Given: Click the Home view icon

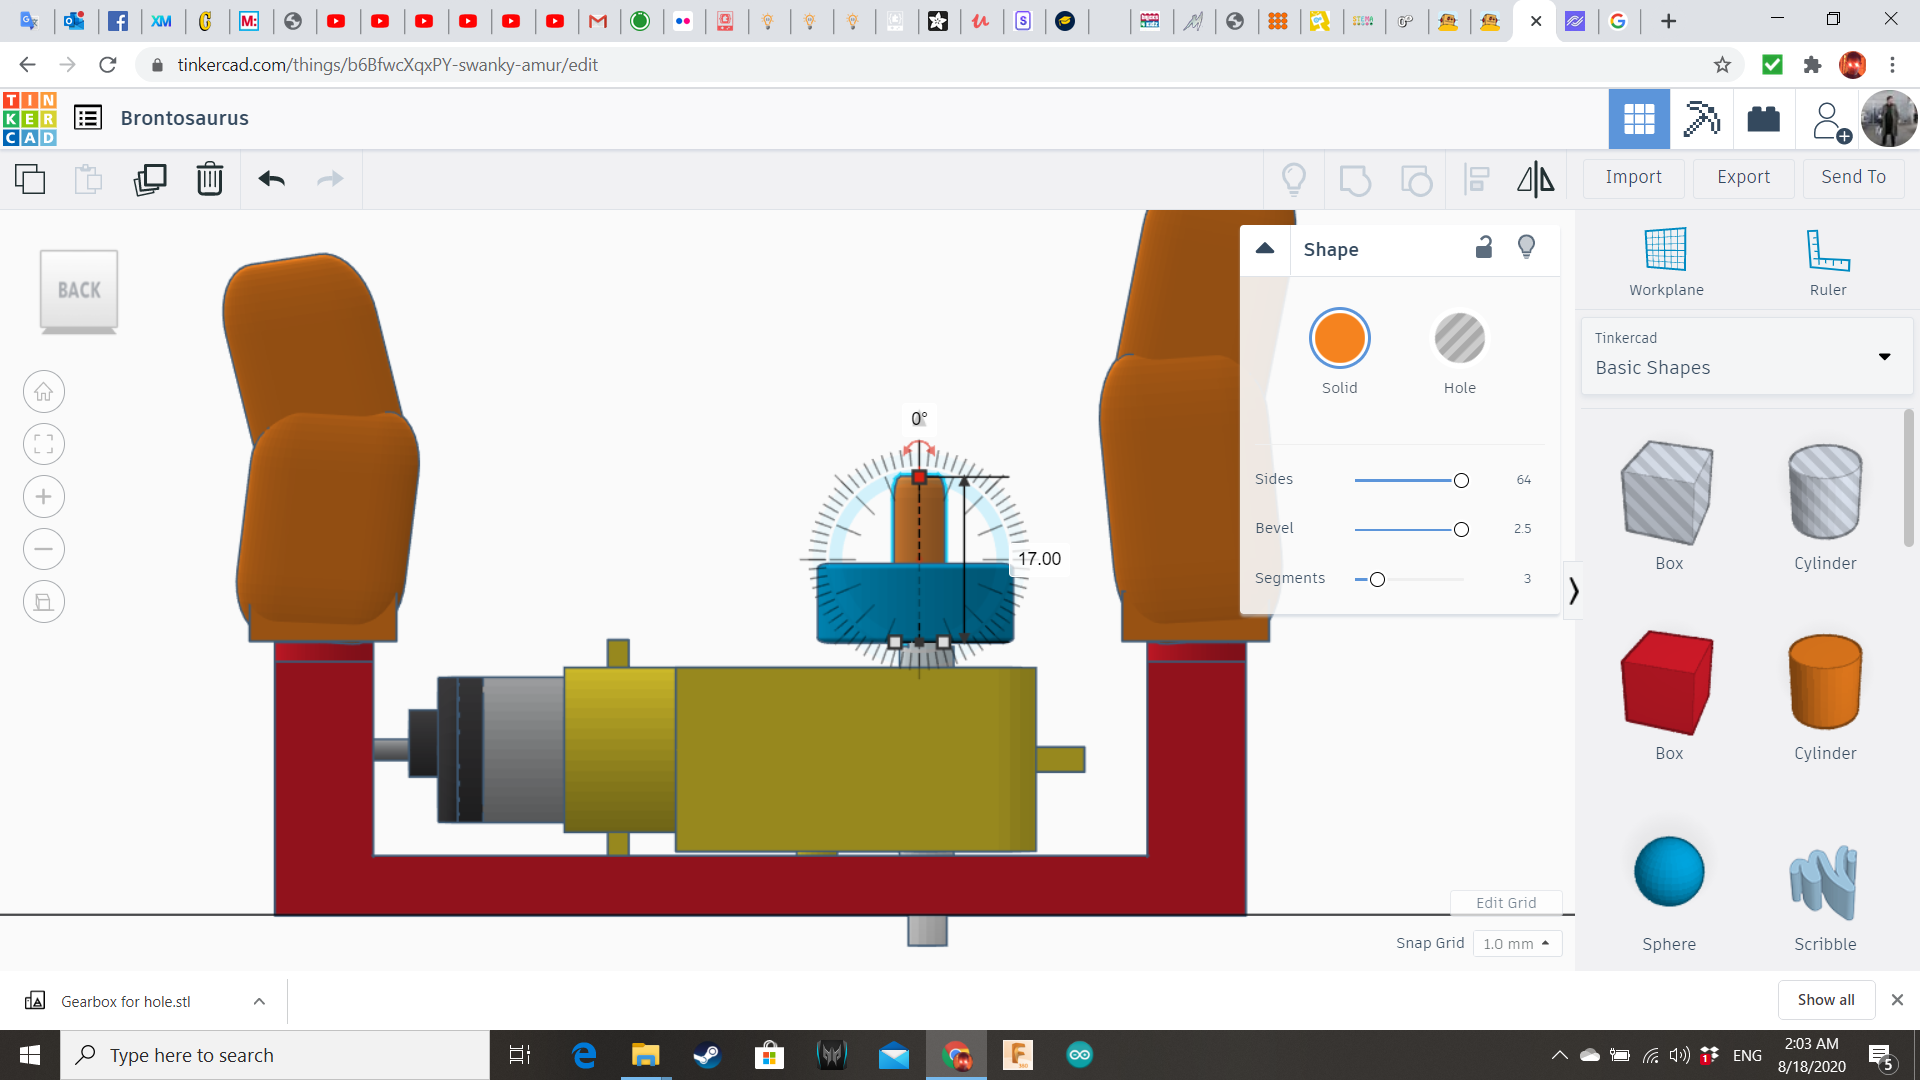Looking at the screenshot, I should pos(44,392).
